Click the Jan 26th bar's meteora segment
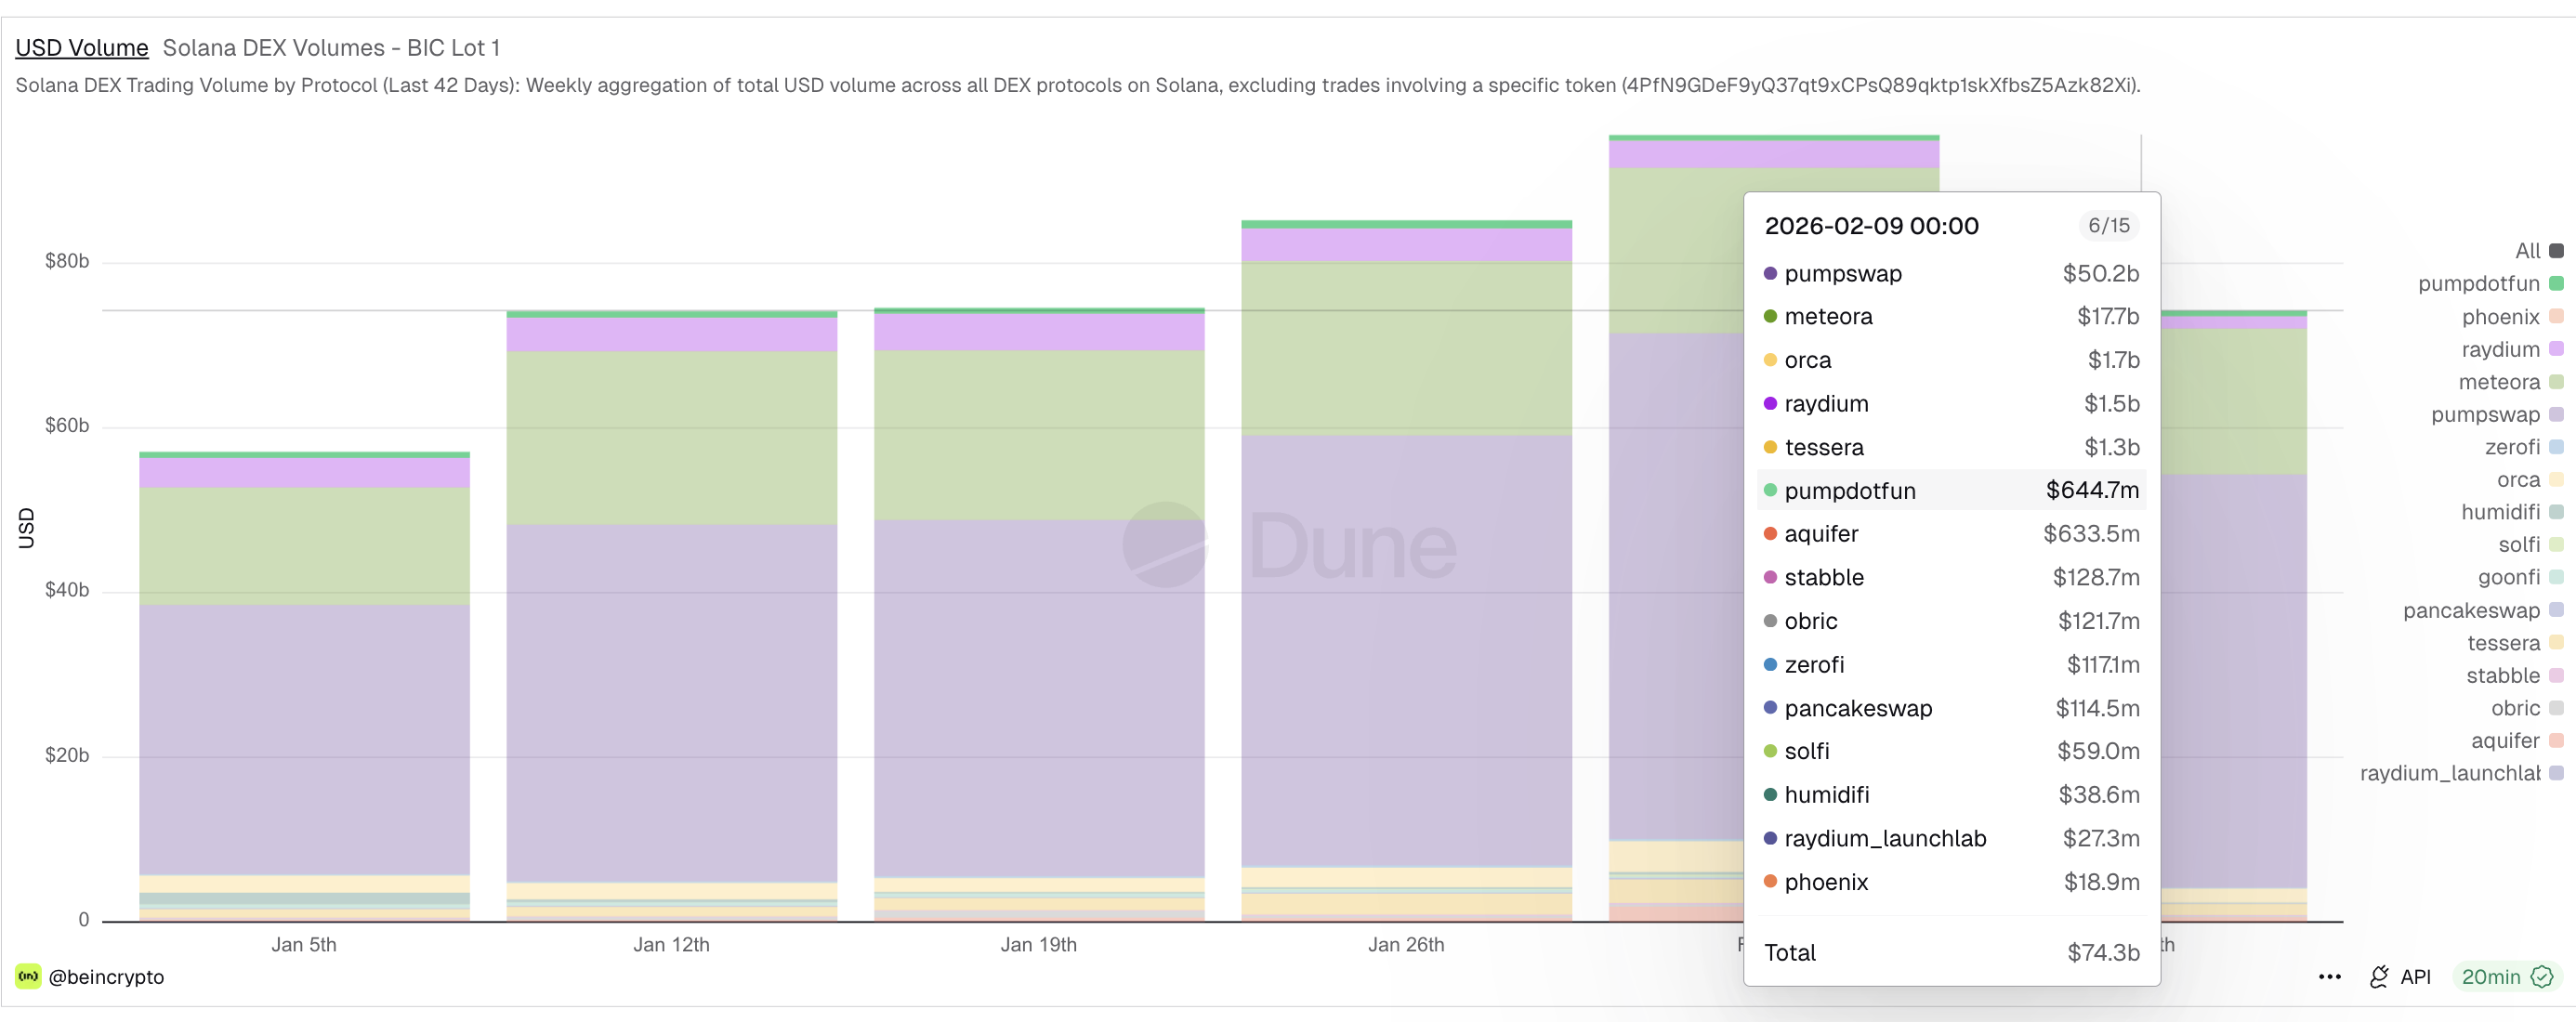Image resolution: width=2576 pixels, height=1022 pixels. (1406, 348)
